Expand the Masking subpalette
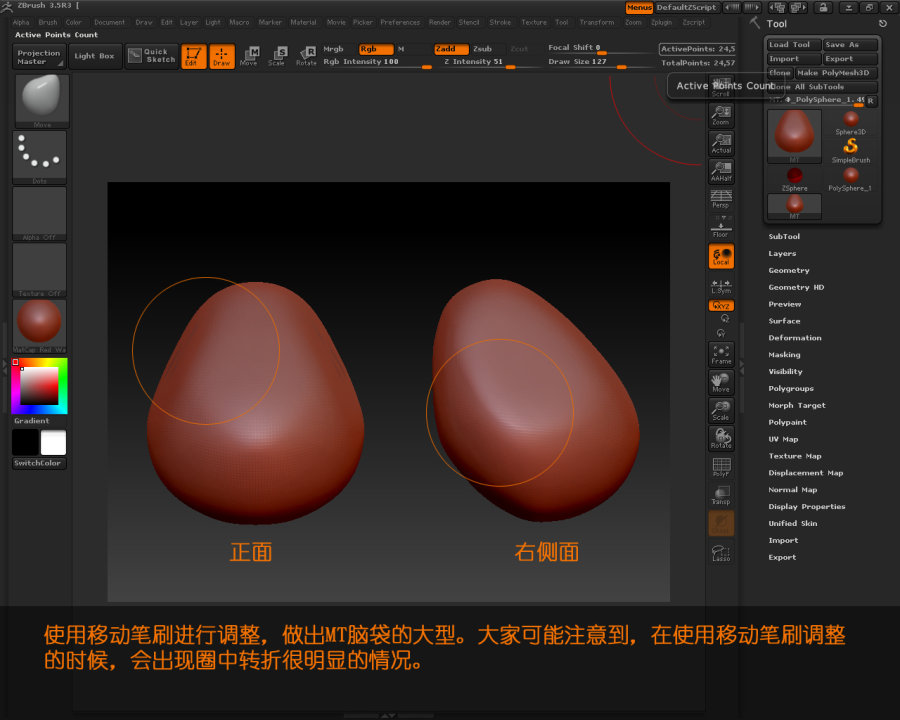The width and height of the screenshot is (900, 720). point(784,355)
